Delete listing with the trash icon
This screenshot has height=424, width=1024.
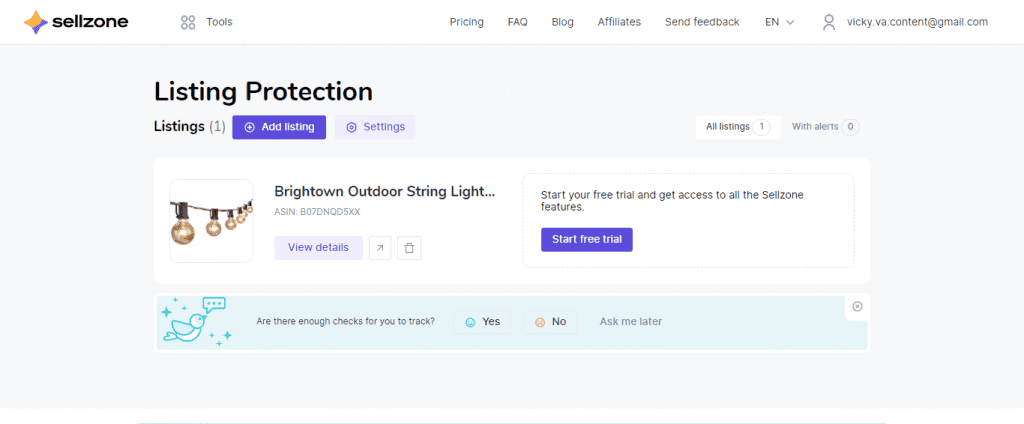coord(409,248)
